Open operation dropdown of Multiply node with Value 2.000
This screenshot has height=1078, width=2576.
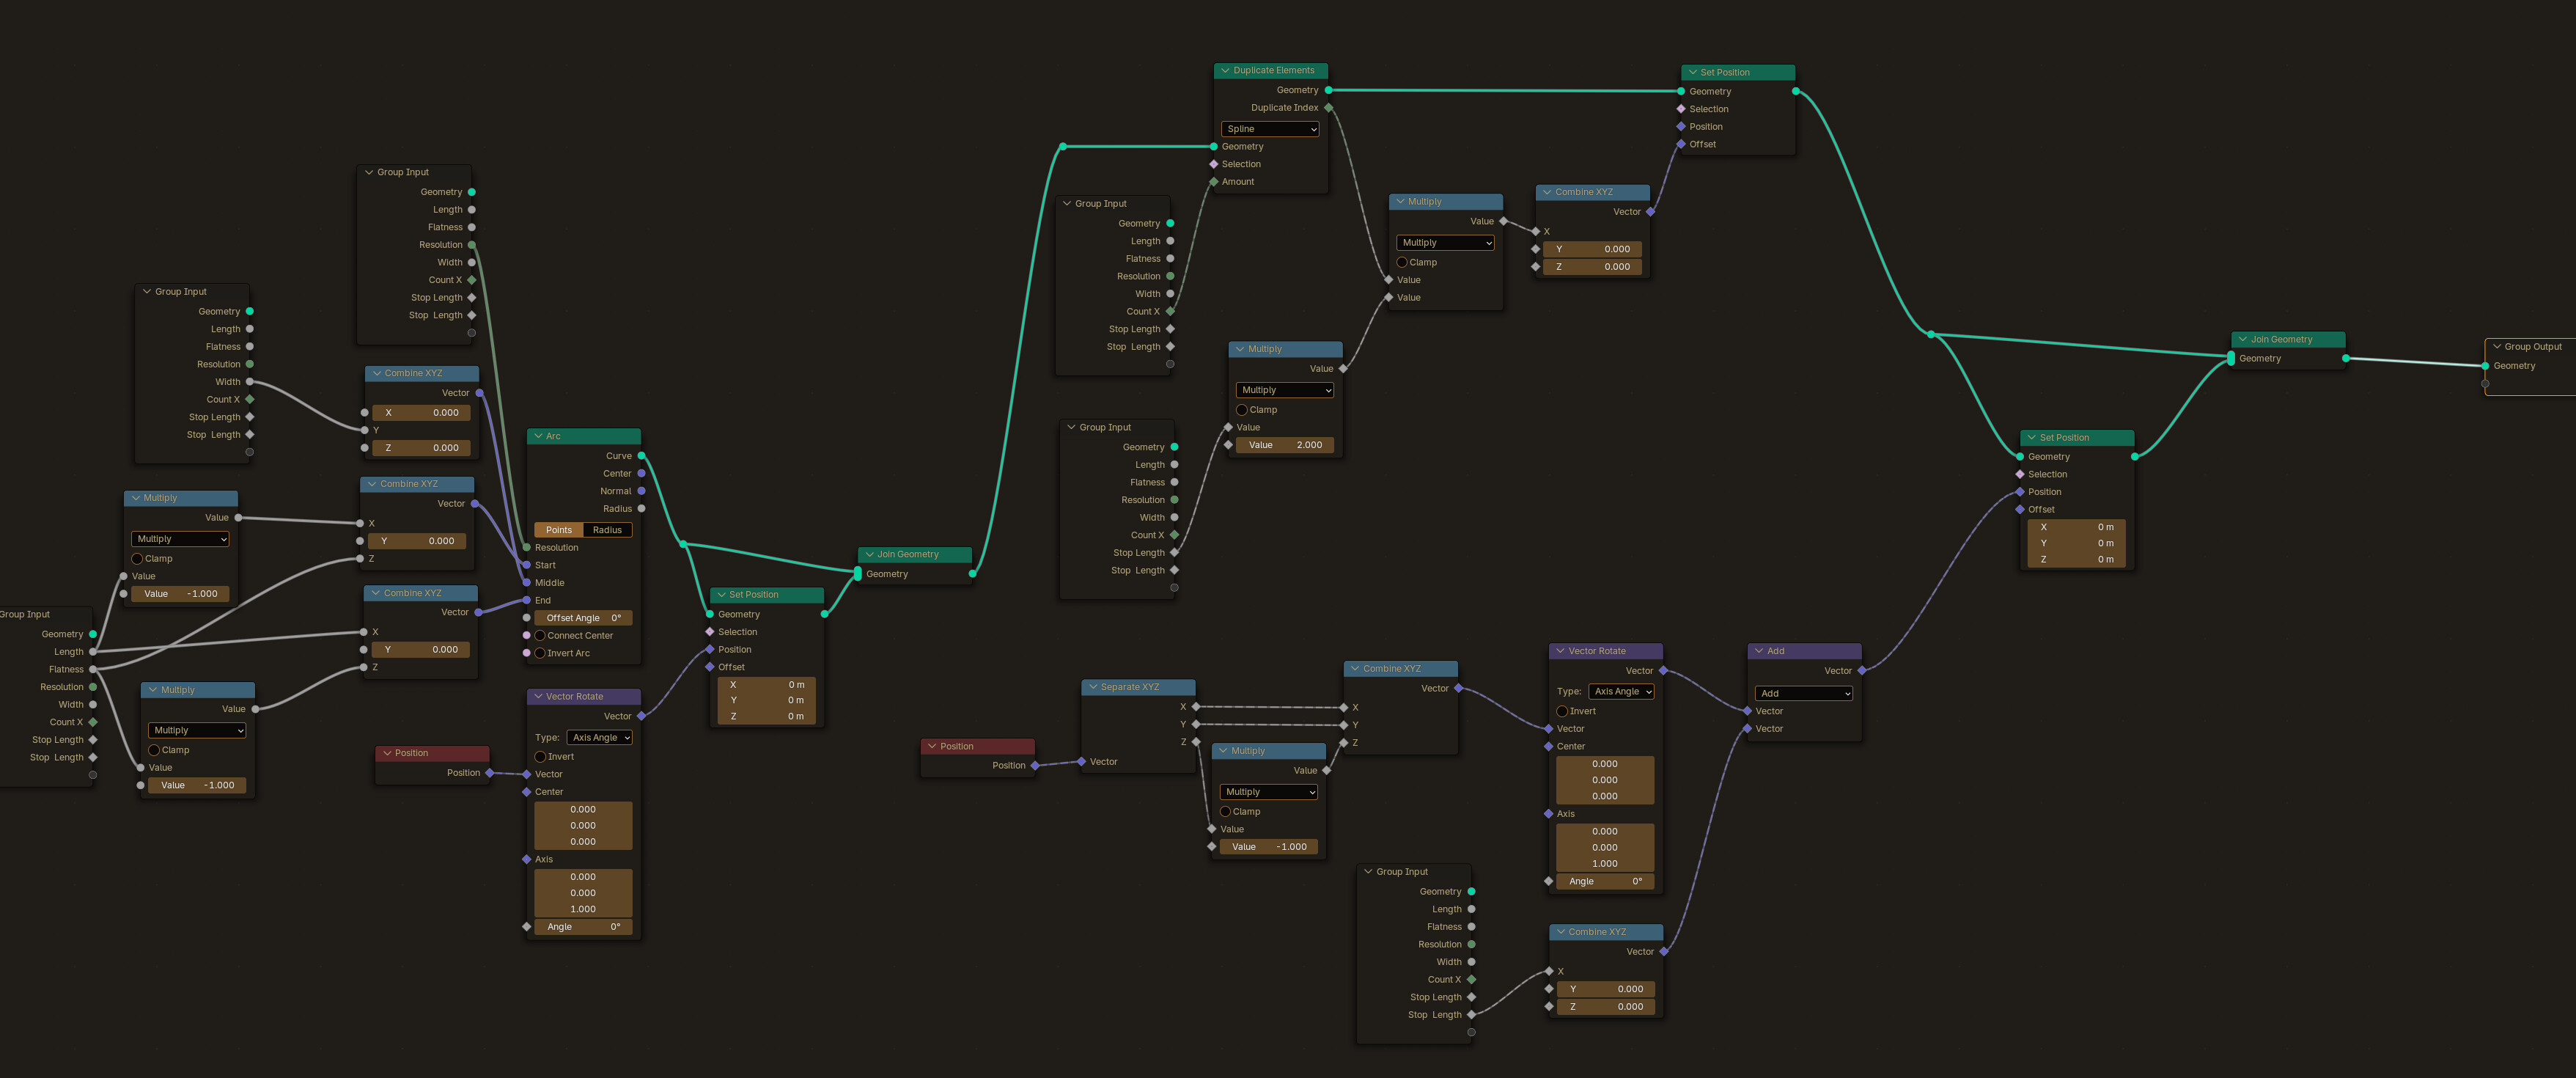(1286, 390)
